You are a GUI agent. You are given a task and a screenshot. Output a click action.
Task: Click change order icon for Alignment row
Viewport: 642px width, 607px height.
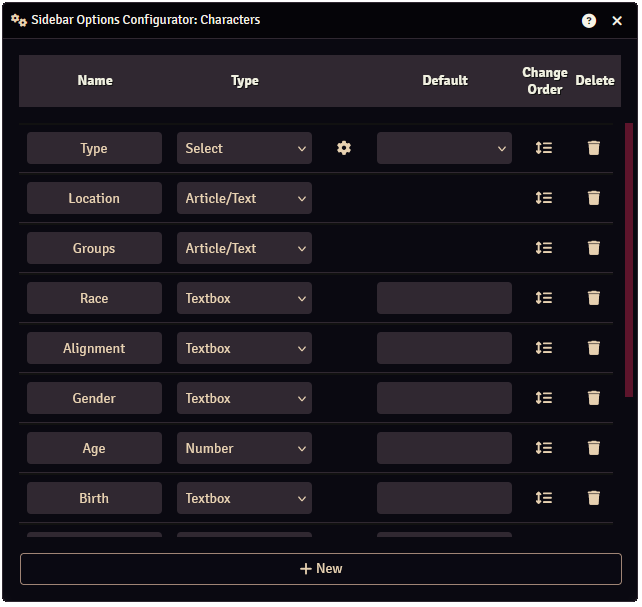[543, 348]
